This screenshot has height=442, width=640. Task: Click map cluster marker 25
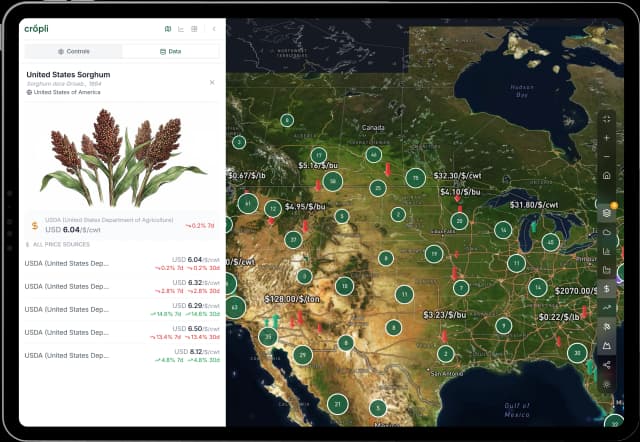pos(378,188)
